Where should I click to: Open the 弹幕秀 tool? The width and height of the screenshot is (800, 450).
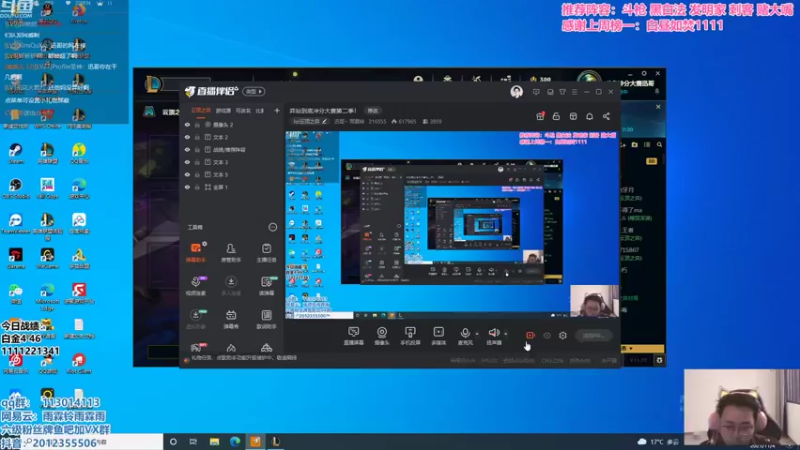click(231, 319)
